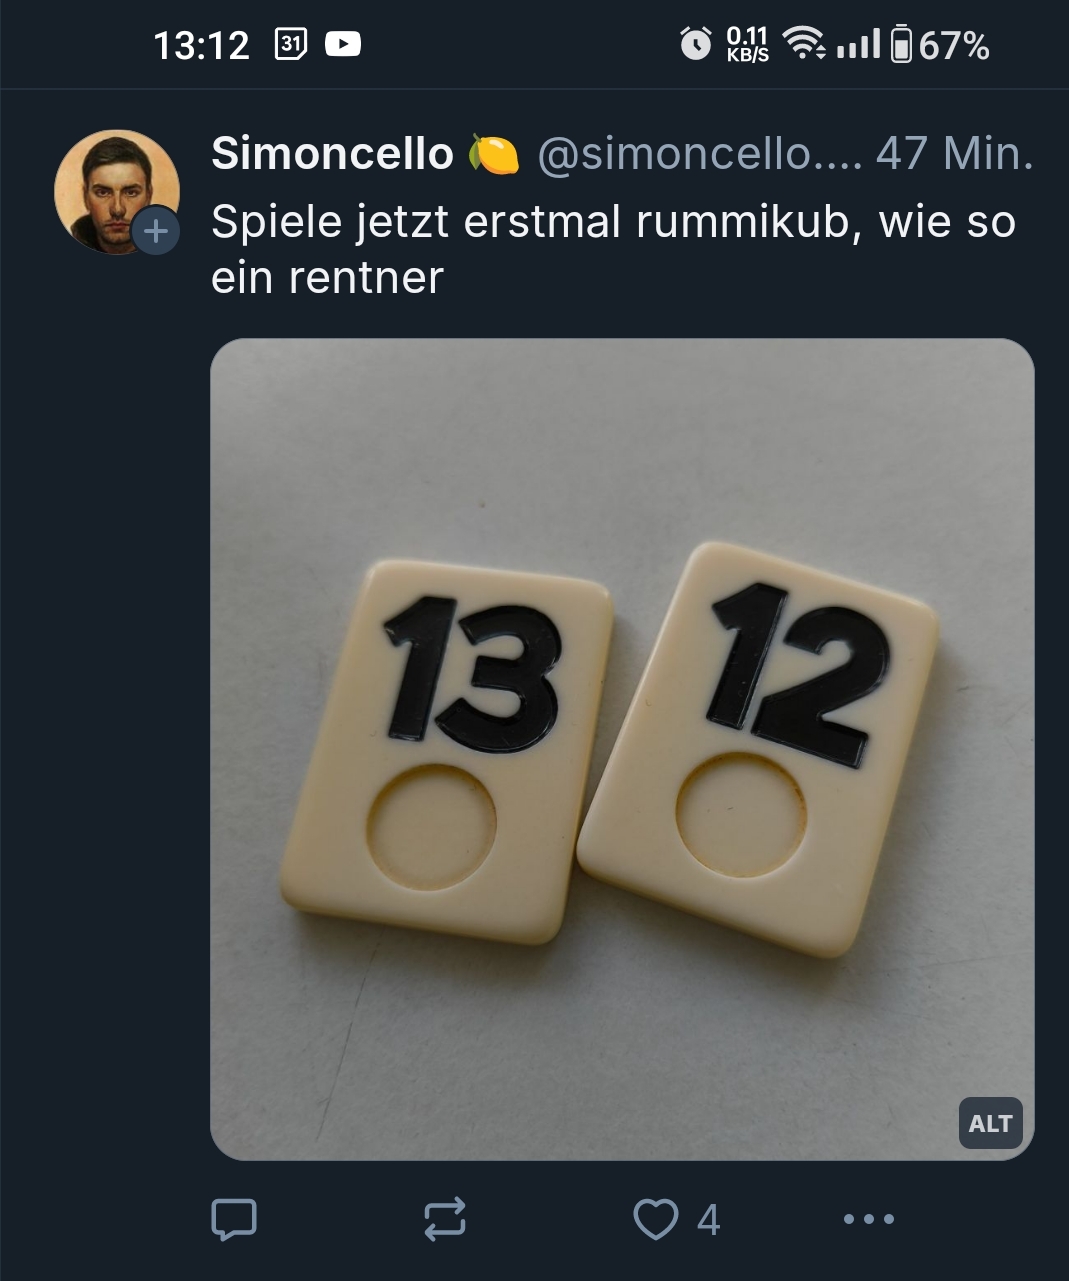
Task: Tap the @simoncello handle
Action: pos(699,154)
